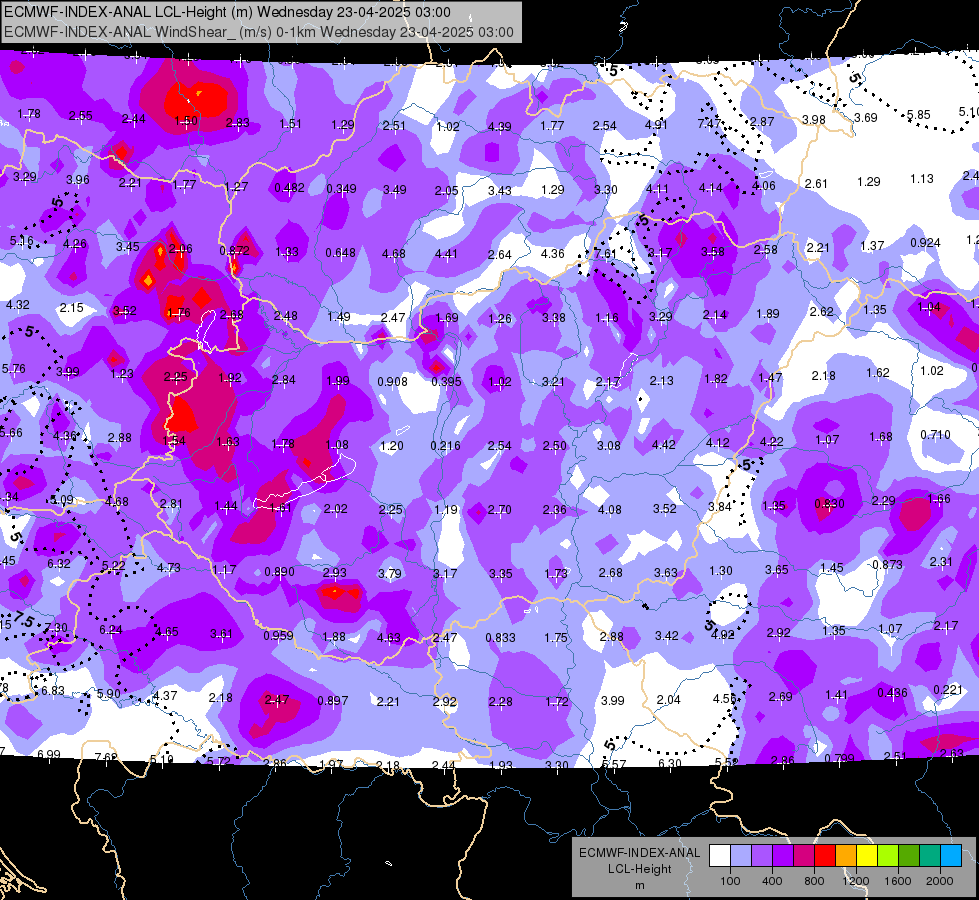The width and height of the screenshot is (979, 900).
Task: Click the wind shear value 3.79
Action: click(x=390, y=573)
